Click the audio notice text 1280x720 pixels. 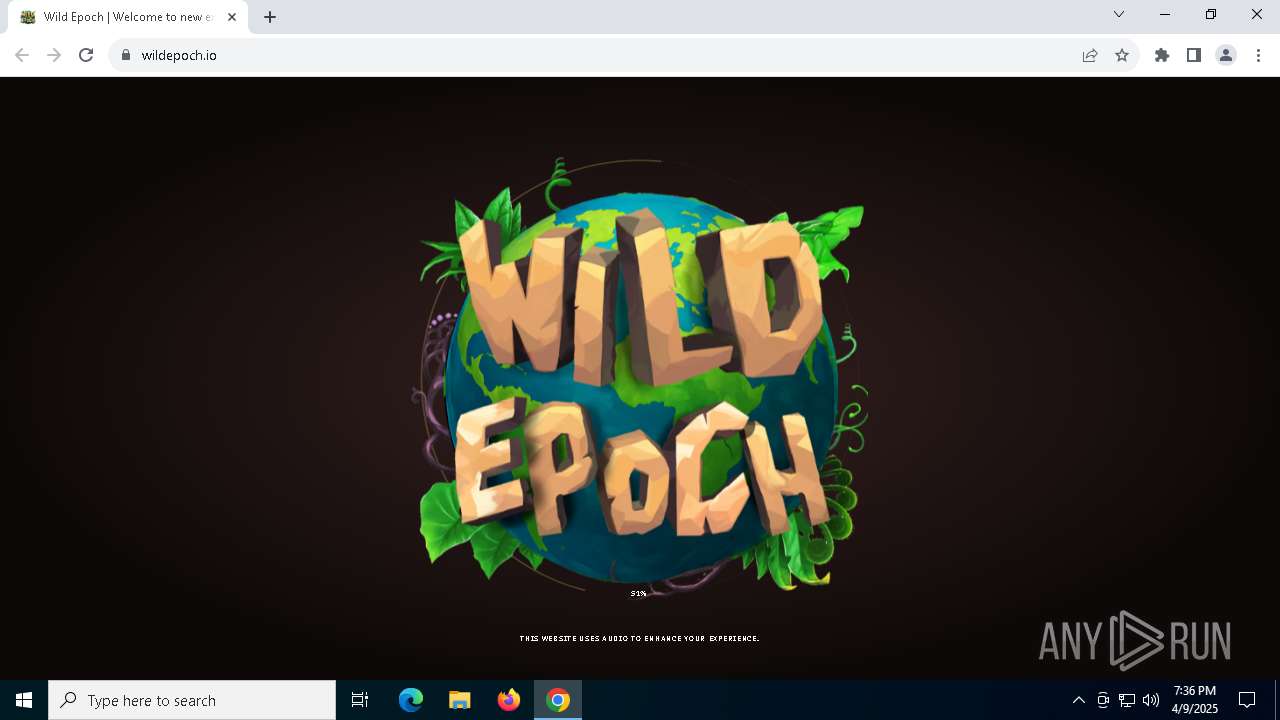[639, 638]
